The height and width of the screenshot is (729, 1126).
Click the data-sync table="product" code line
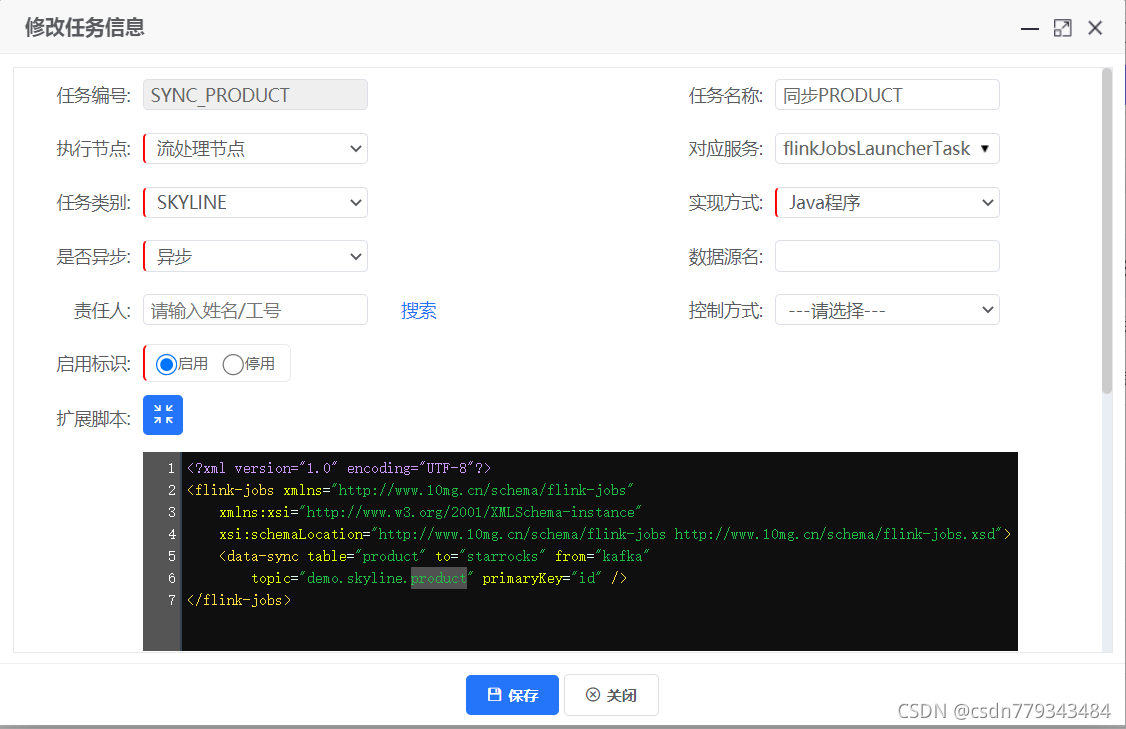[x=434, y=556]
